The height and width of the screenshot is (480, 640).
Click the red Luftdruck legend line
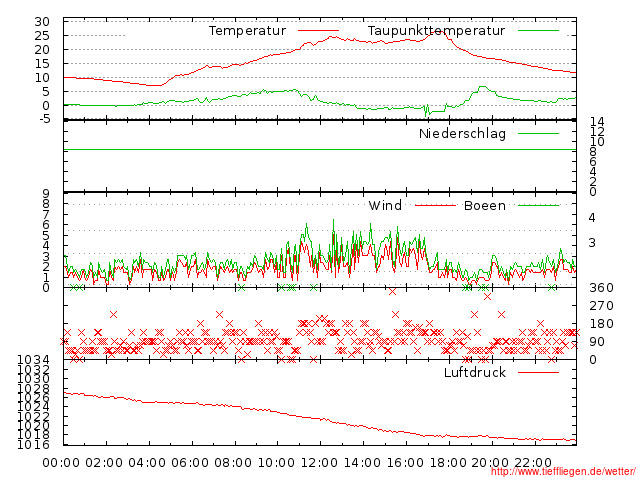tap(538, 372)
